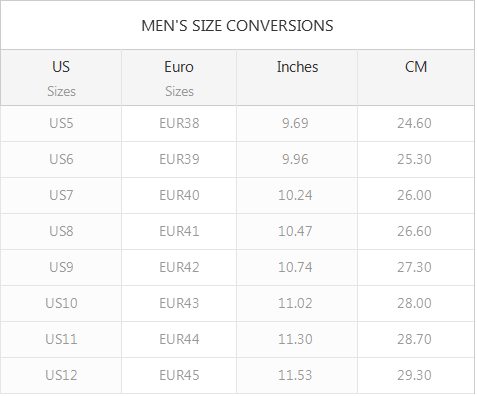Click the 25.30 CM value

[x=414, y=159]
